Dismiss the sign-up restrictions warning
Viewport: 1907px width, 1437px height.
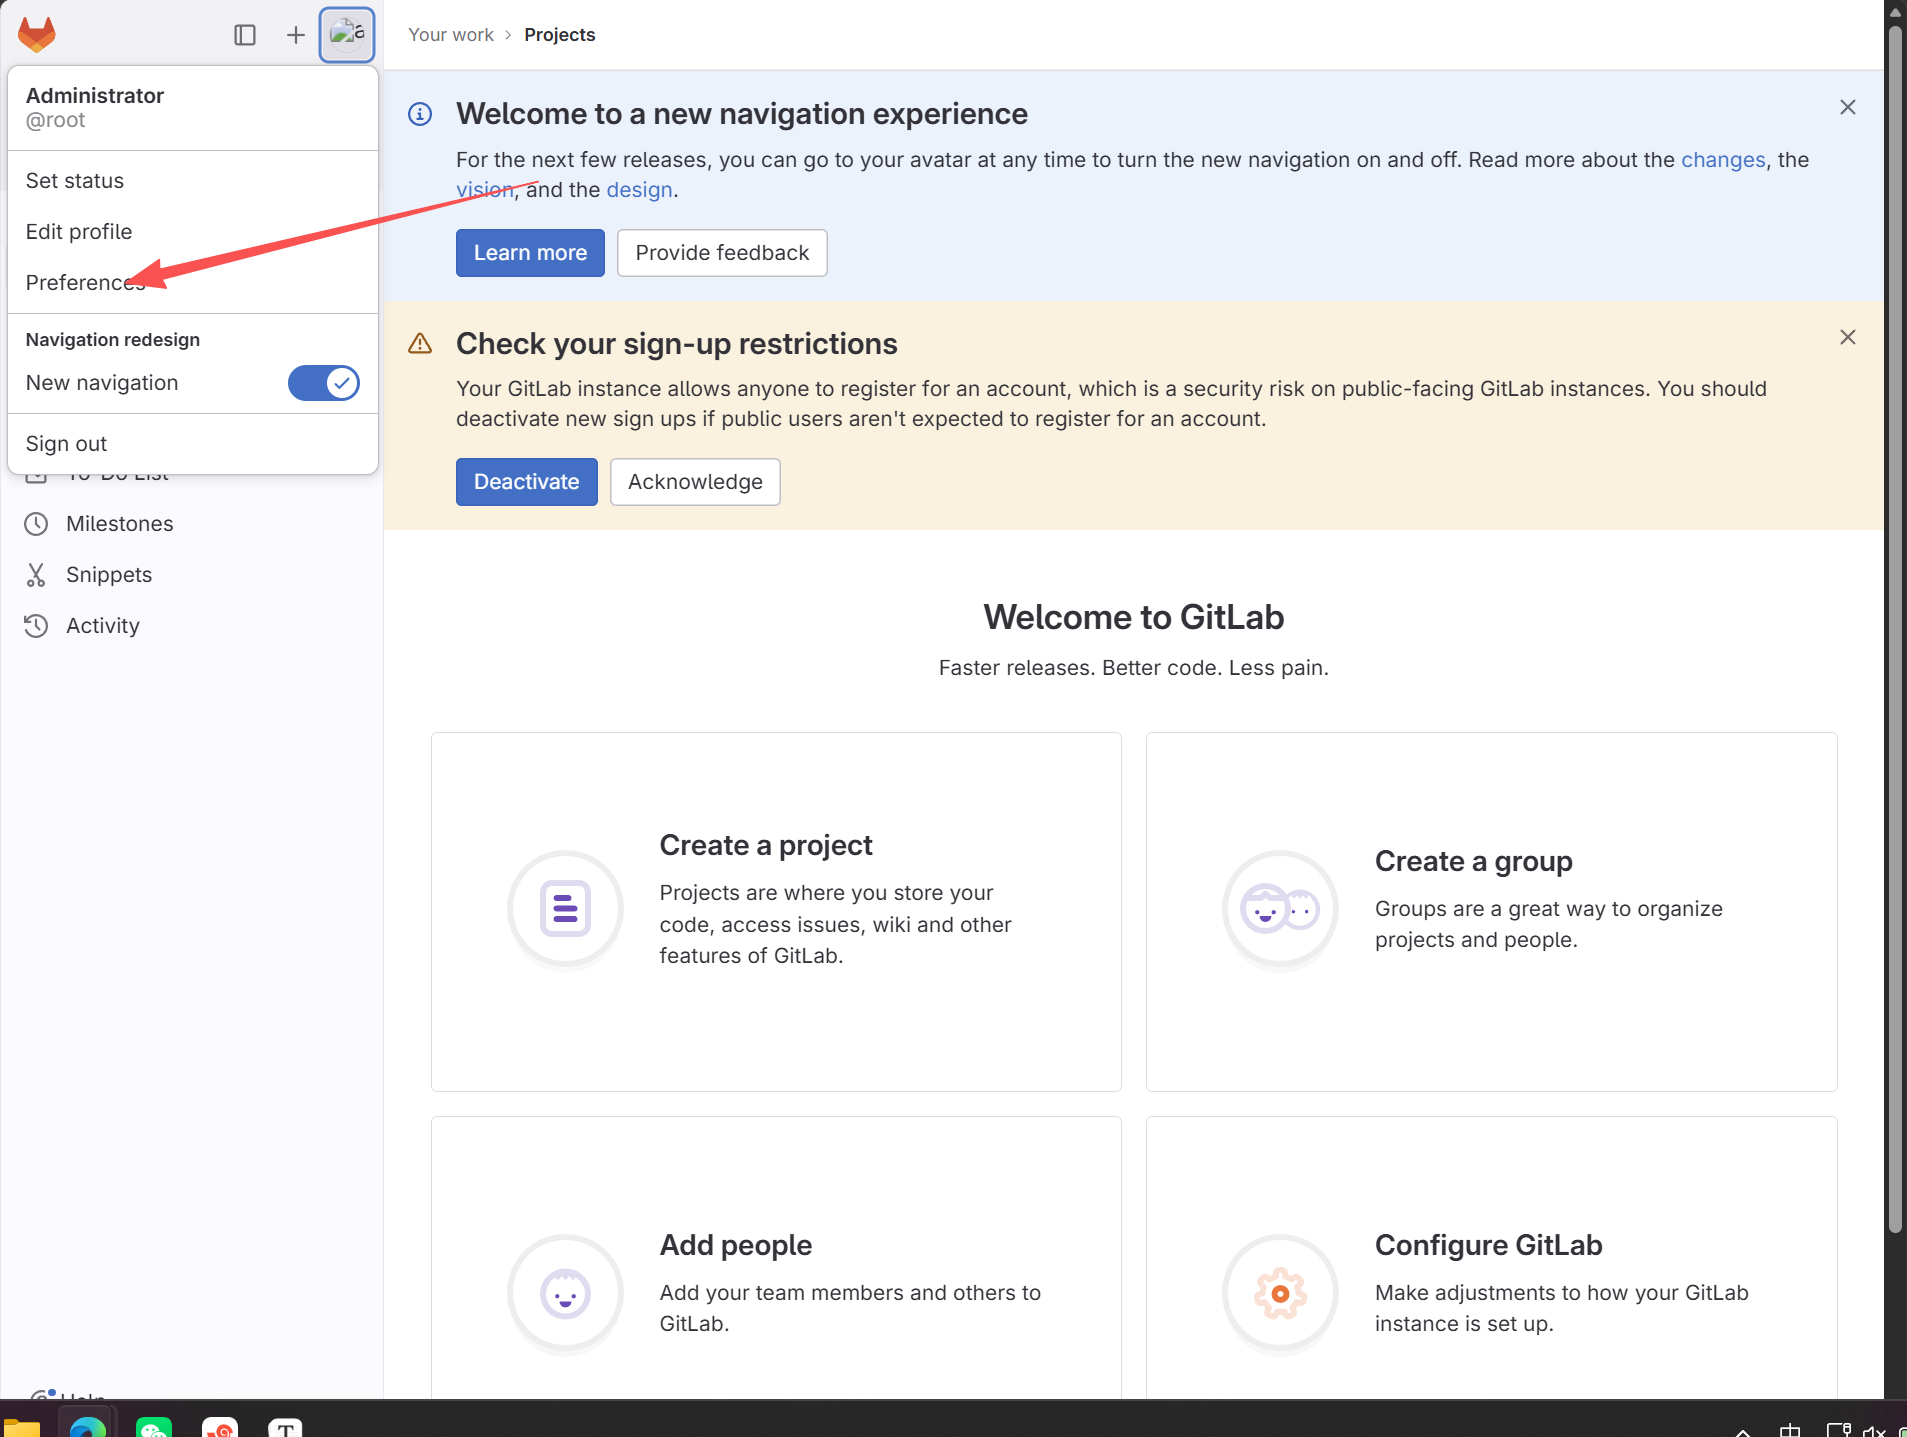coord(1848,337)
